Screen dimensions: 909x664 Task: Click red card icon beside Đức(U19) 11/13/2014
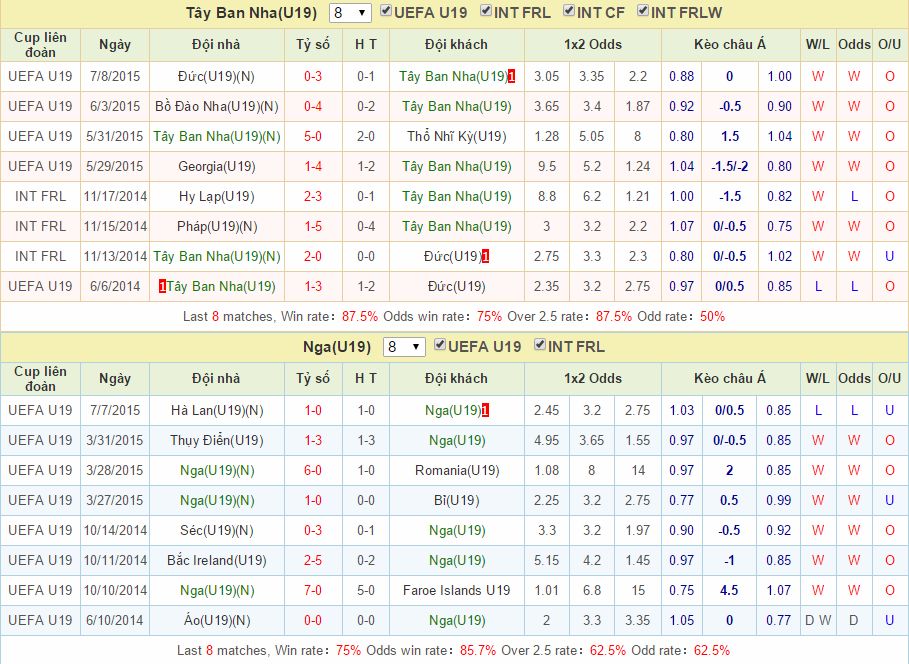pos(486,256)
